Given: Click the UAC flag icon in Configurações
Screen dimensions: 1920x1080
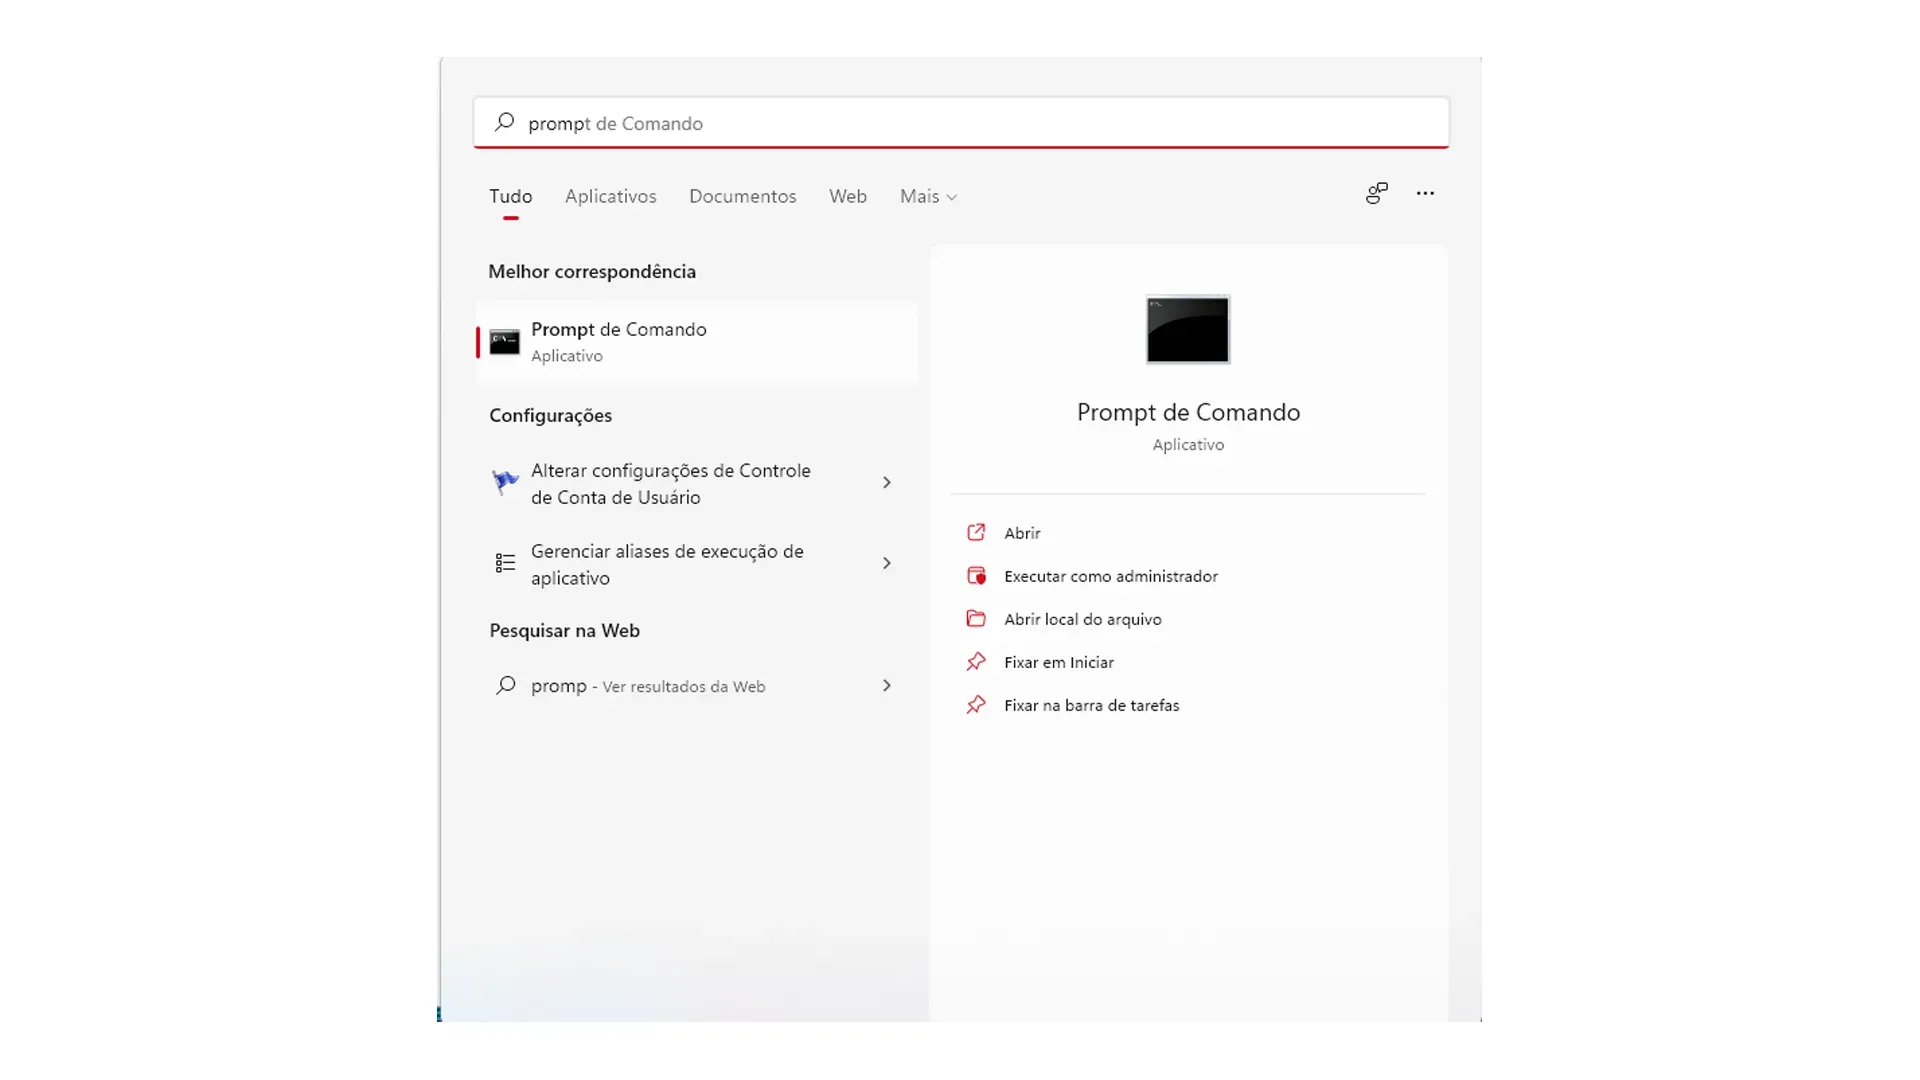Looking at the screenshot, I should click(504, 482).
